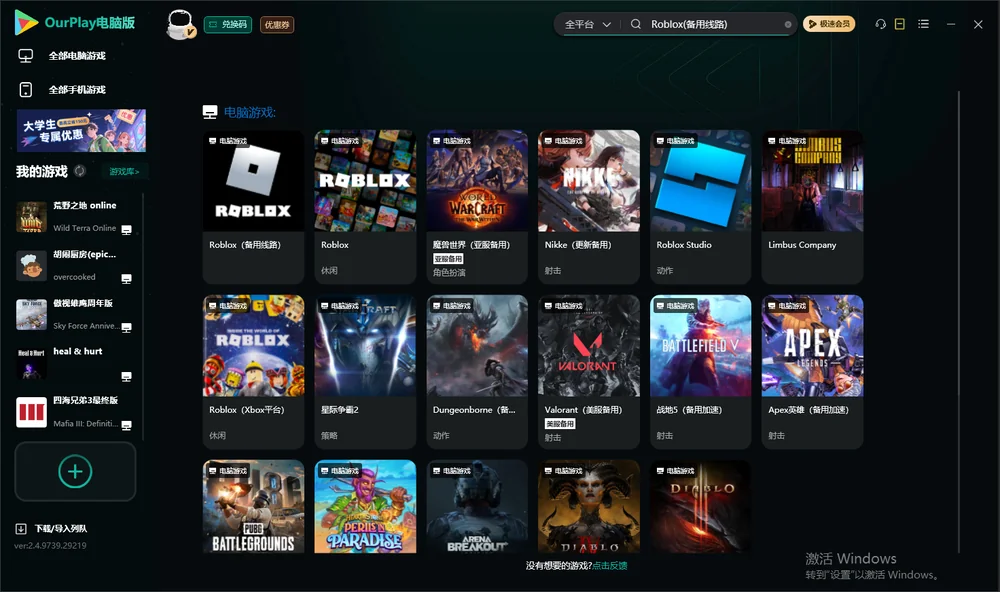Click the 胡闹厨房 overcooked game icon

click(31, 265)
